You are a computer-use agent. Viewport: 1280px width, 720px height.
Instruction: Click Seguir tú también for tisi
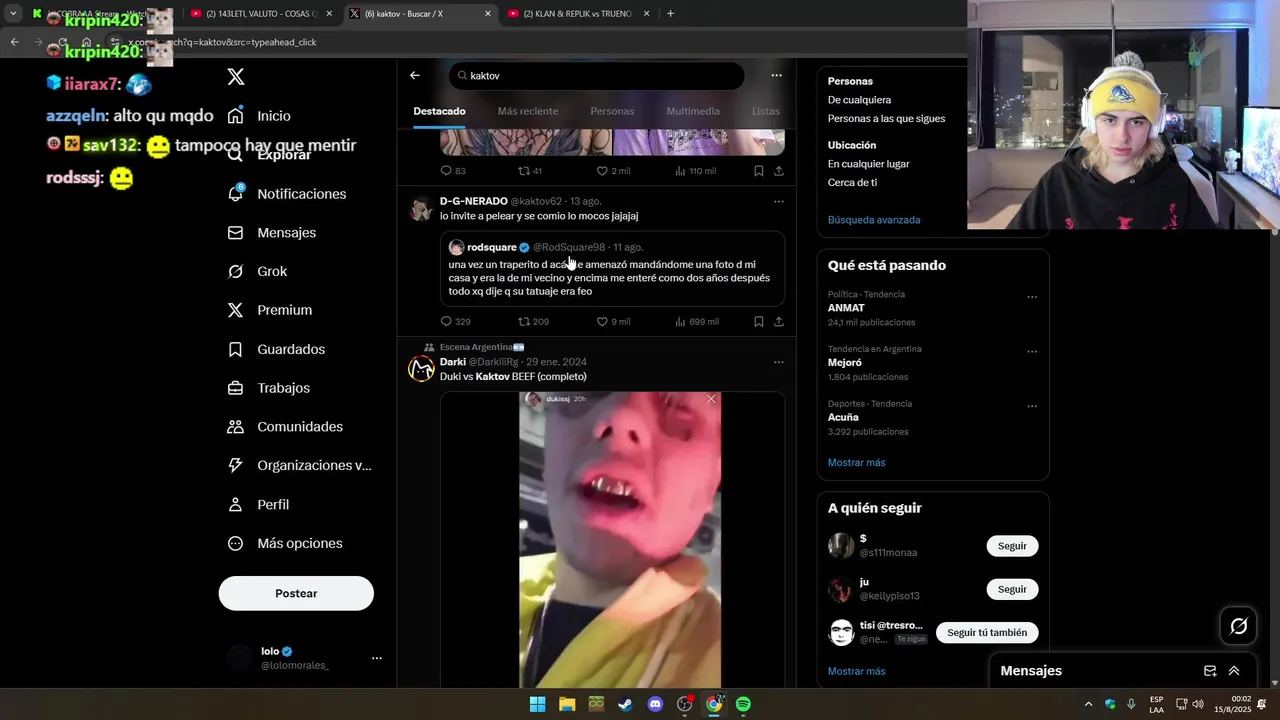tap(986, 633)
